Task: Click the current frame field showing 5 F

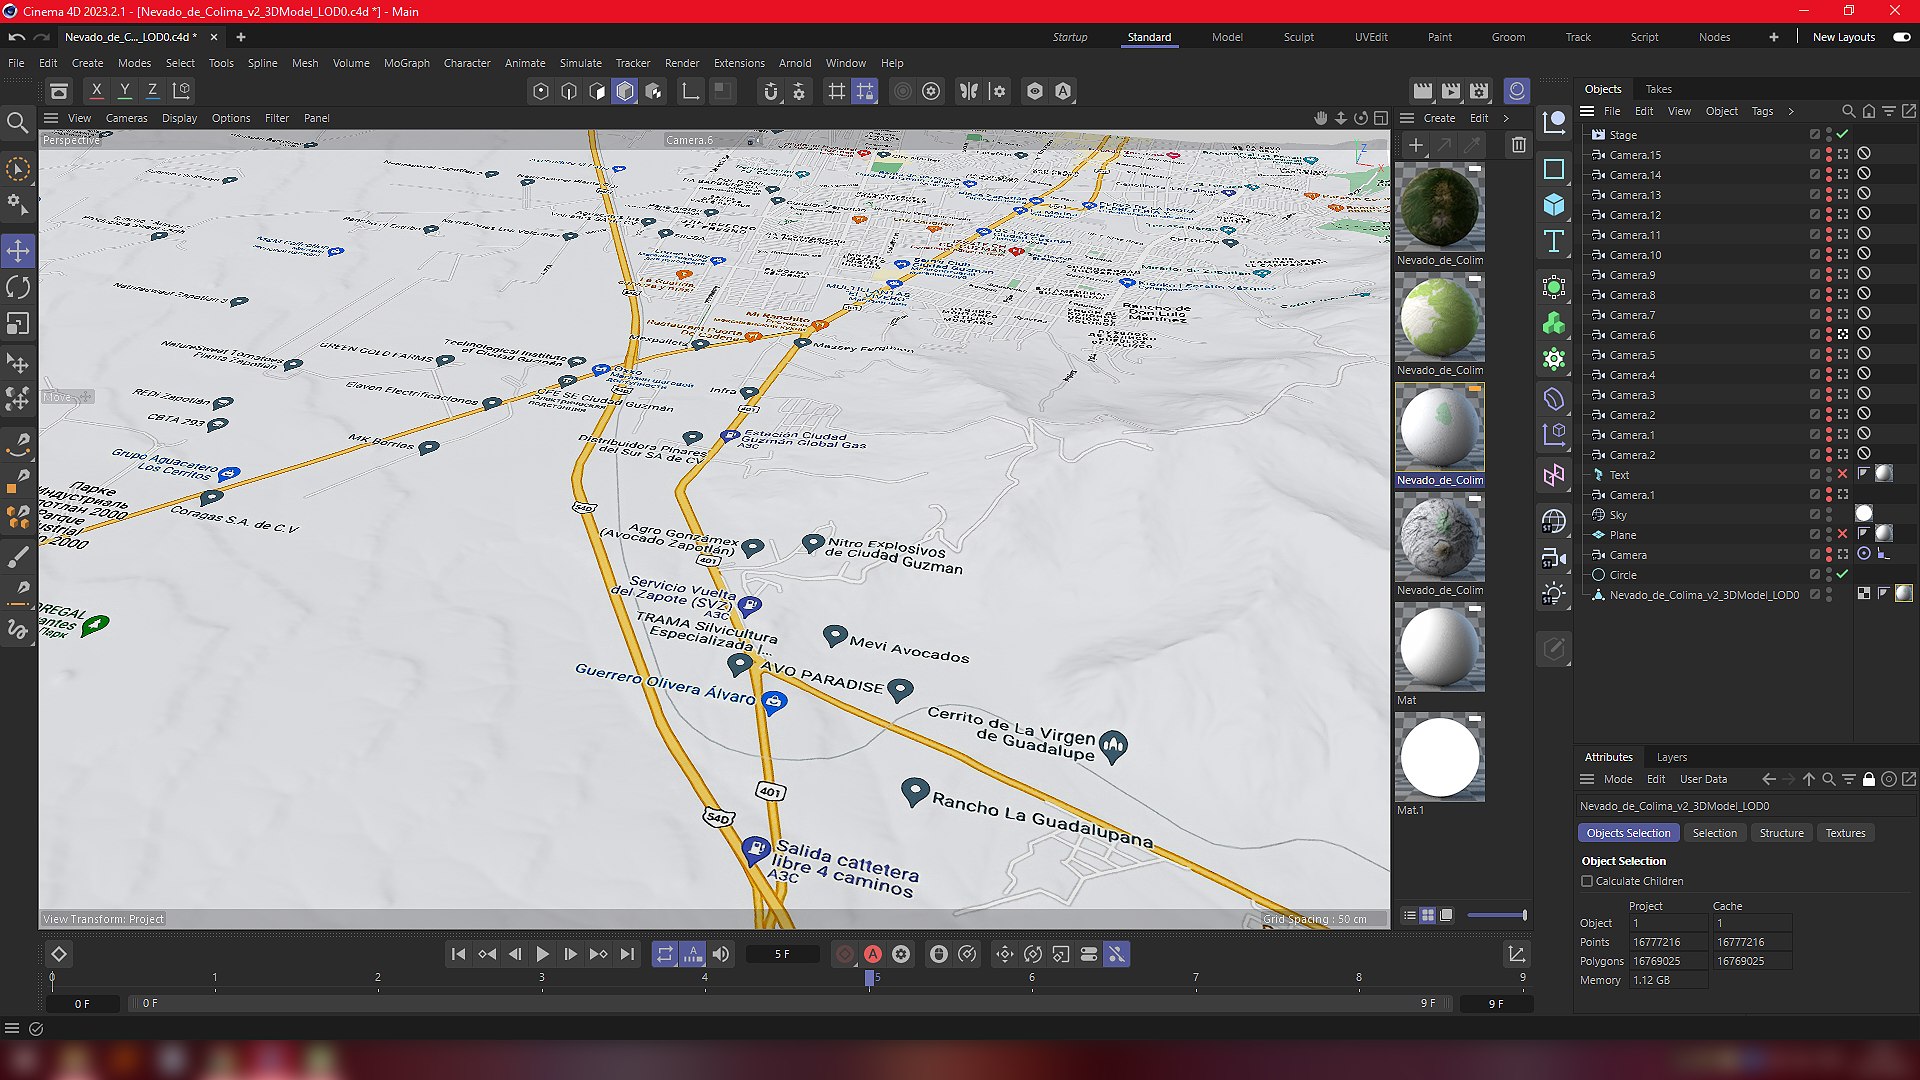Action: [x=782, y=955]
